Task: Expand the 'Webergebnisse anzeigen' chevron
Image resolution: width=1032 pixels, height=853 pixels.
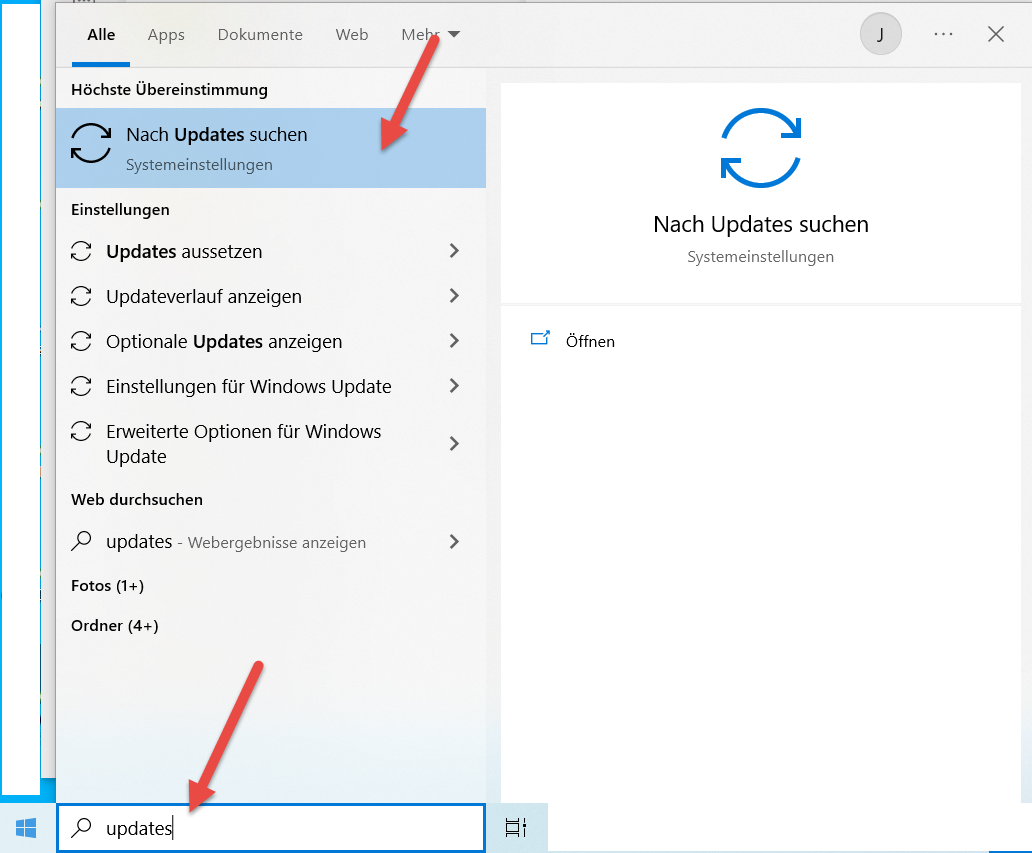Action: (453, 541)
